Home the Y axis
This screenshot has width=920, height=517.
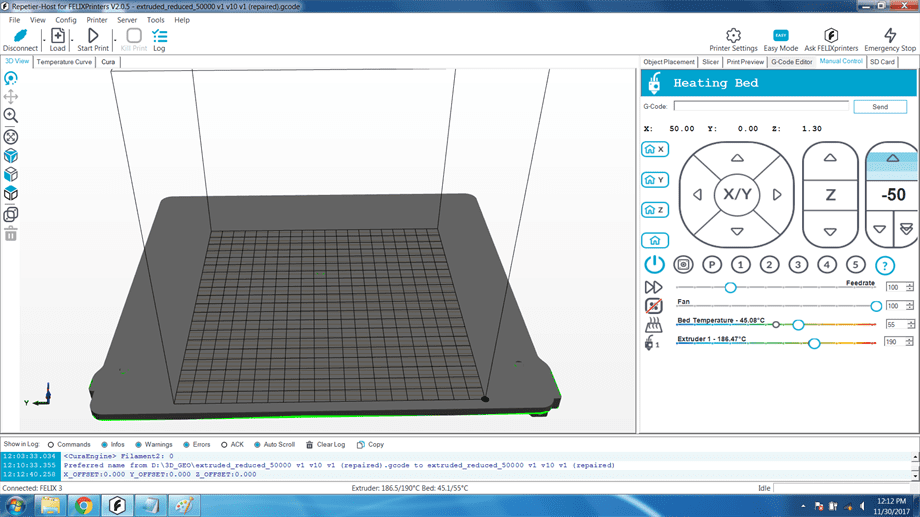point(655,180)
